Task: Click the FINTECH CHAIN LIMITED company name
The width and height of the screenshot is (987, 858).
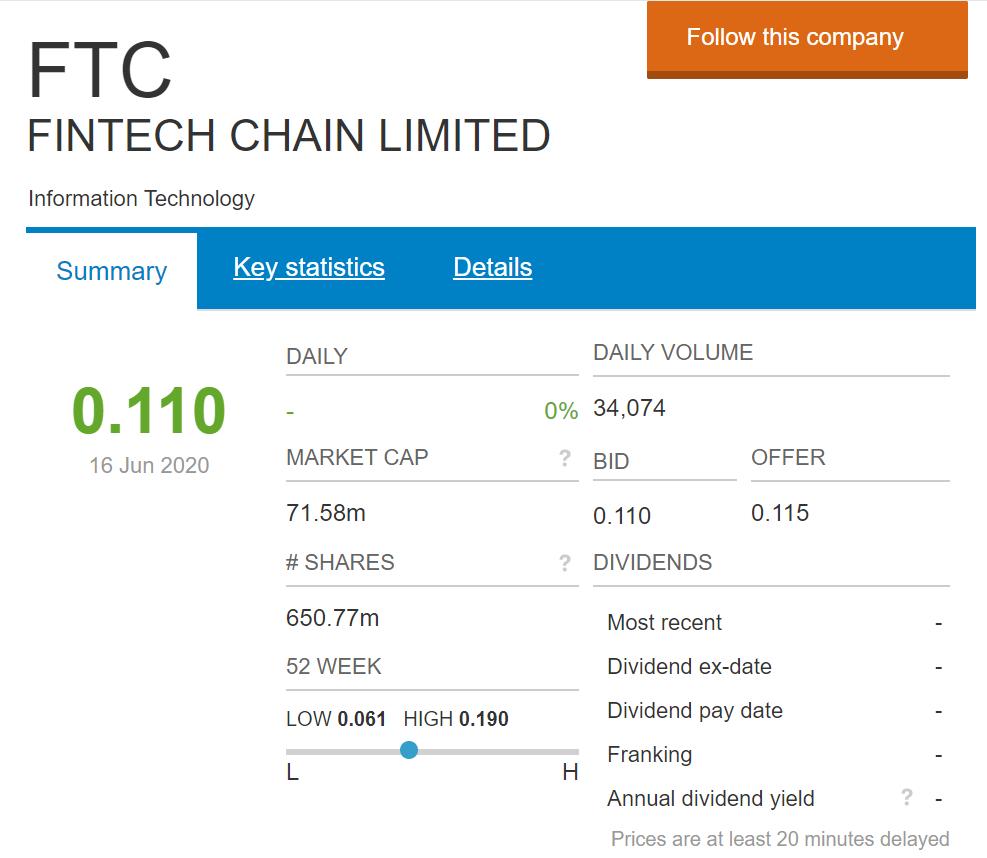Action: [288, 137]
